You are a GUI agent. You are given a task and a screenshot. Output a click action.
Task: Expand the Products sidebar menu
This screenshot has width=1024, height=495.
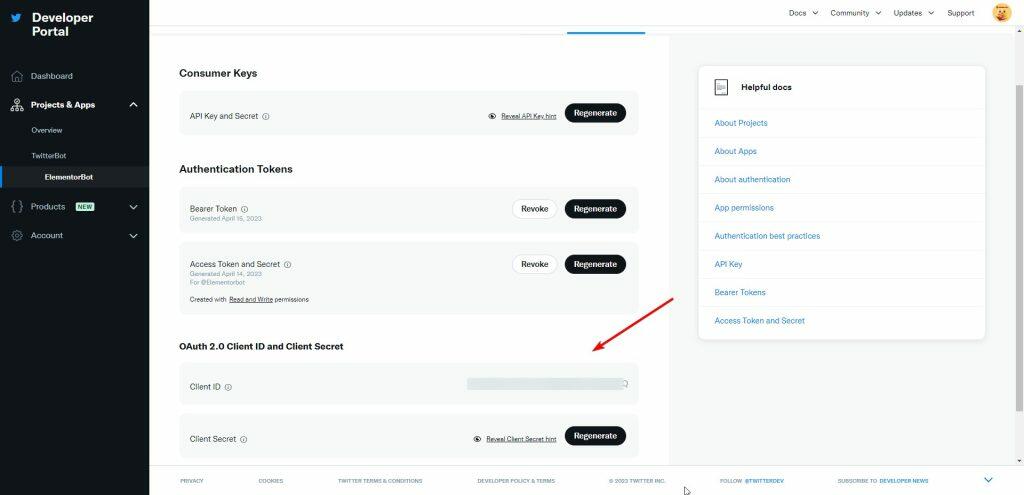tap(133, 207)
